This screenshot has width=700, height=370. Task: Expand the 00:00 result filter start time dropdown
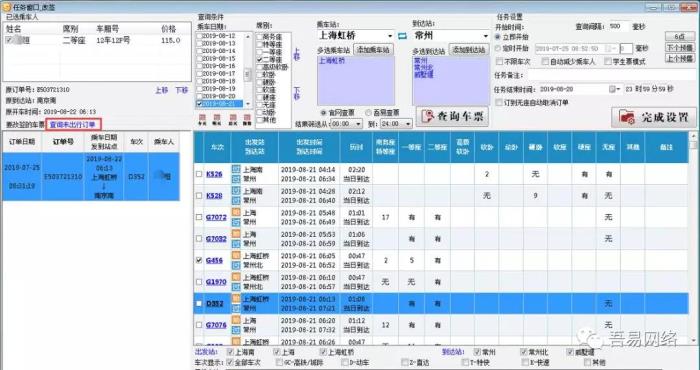click(359, 124)
